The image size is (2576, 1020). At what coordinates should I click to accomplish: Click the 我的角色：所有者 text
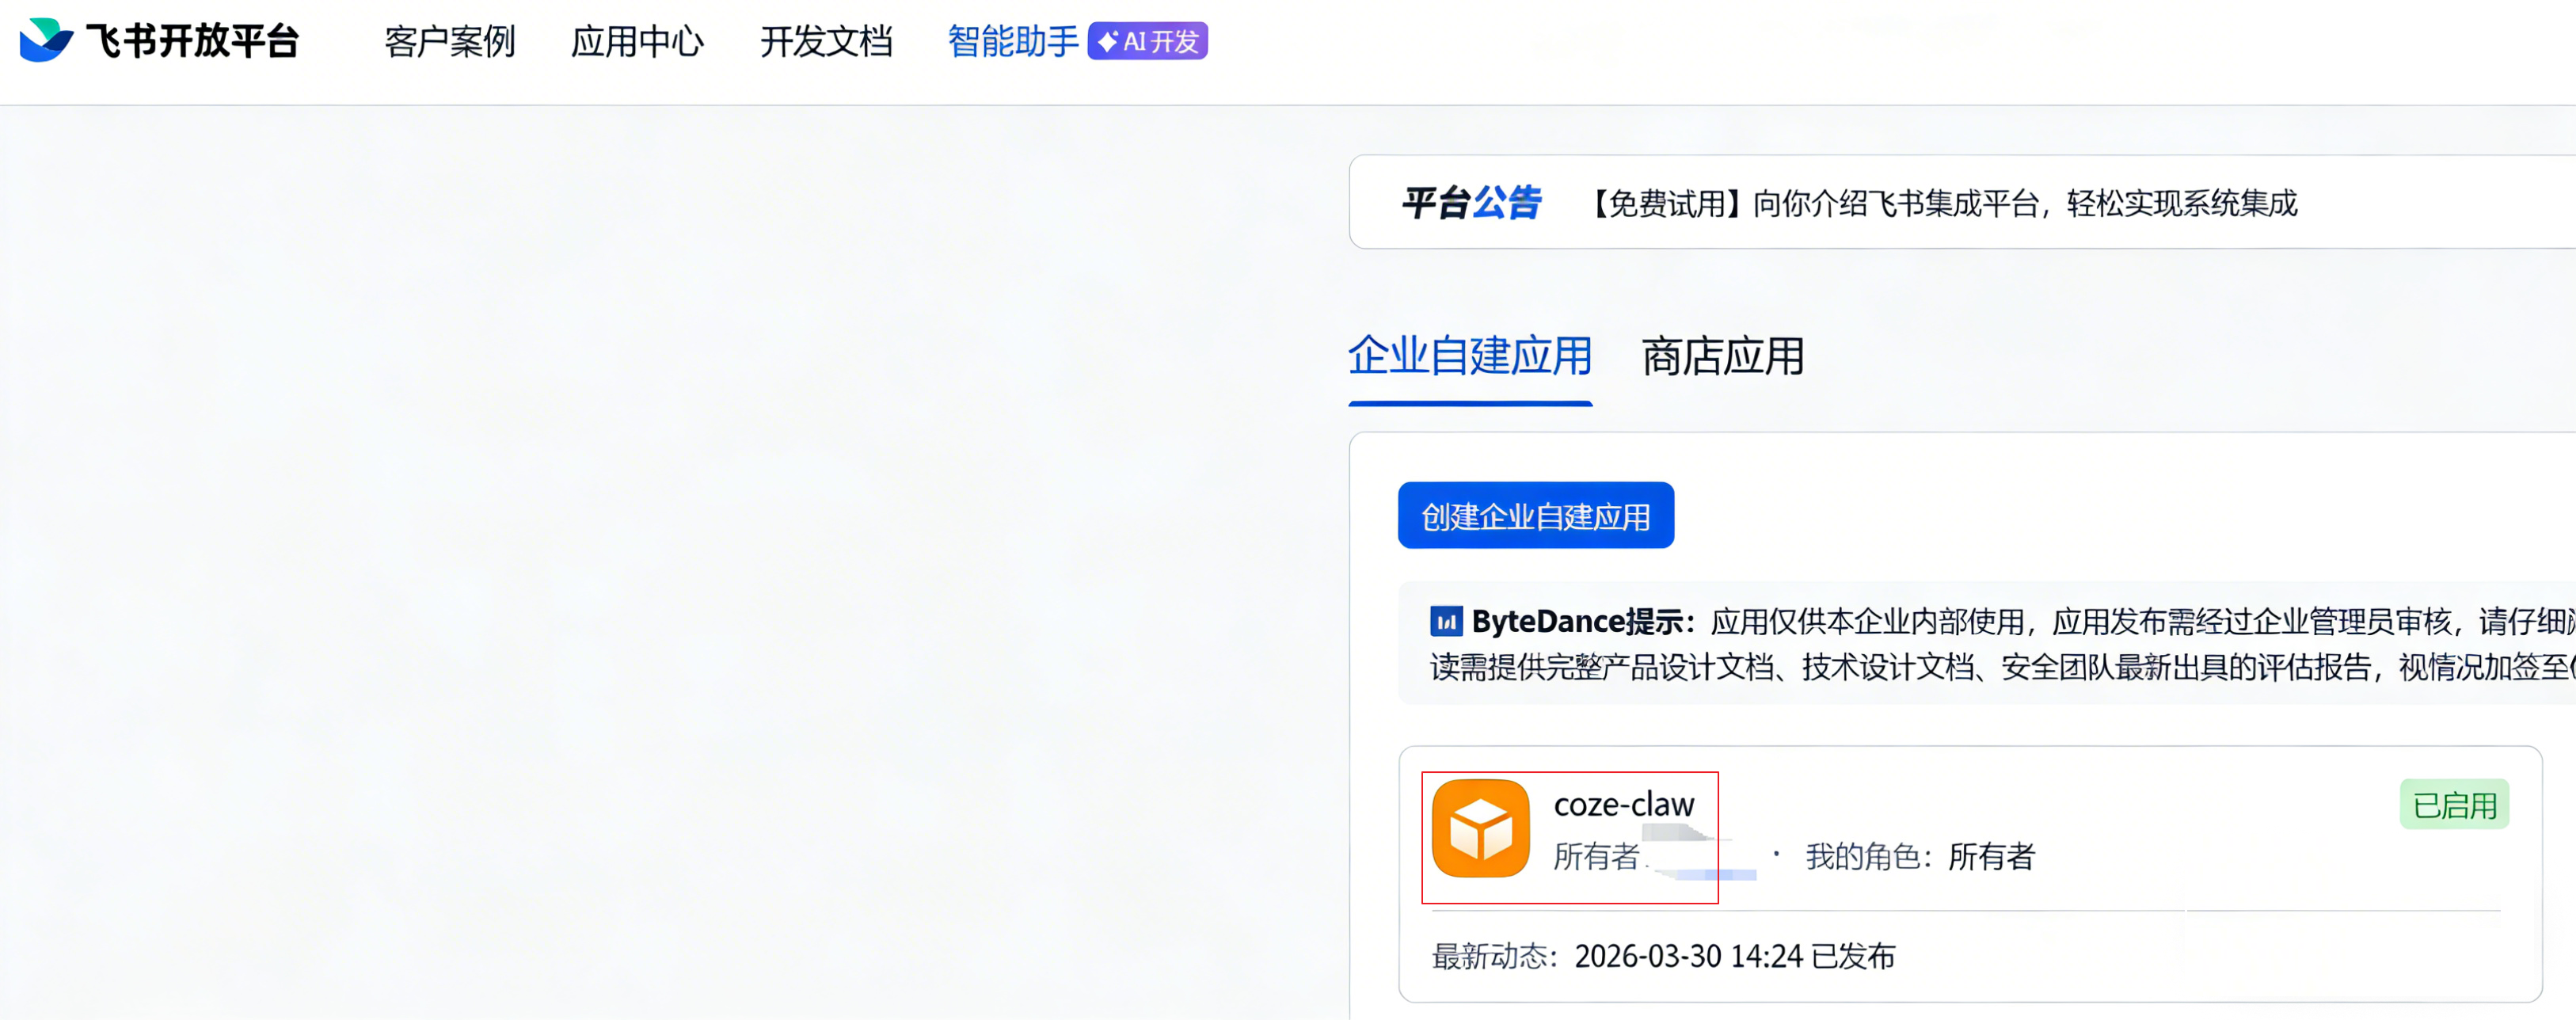click(x=1920, y=856)
